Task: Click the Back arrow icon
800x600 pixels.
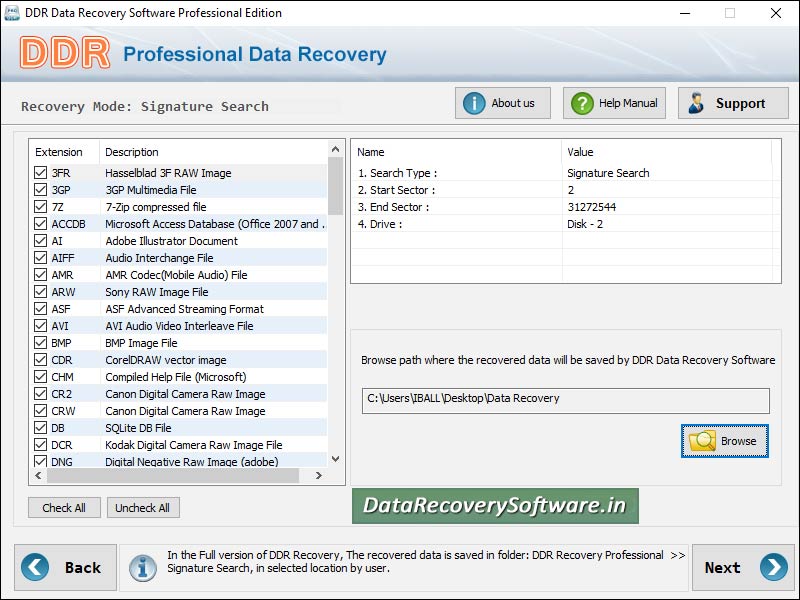Action: pyautogui.click(x=36, y=567)
